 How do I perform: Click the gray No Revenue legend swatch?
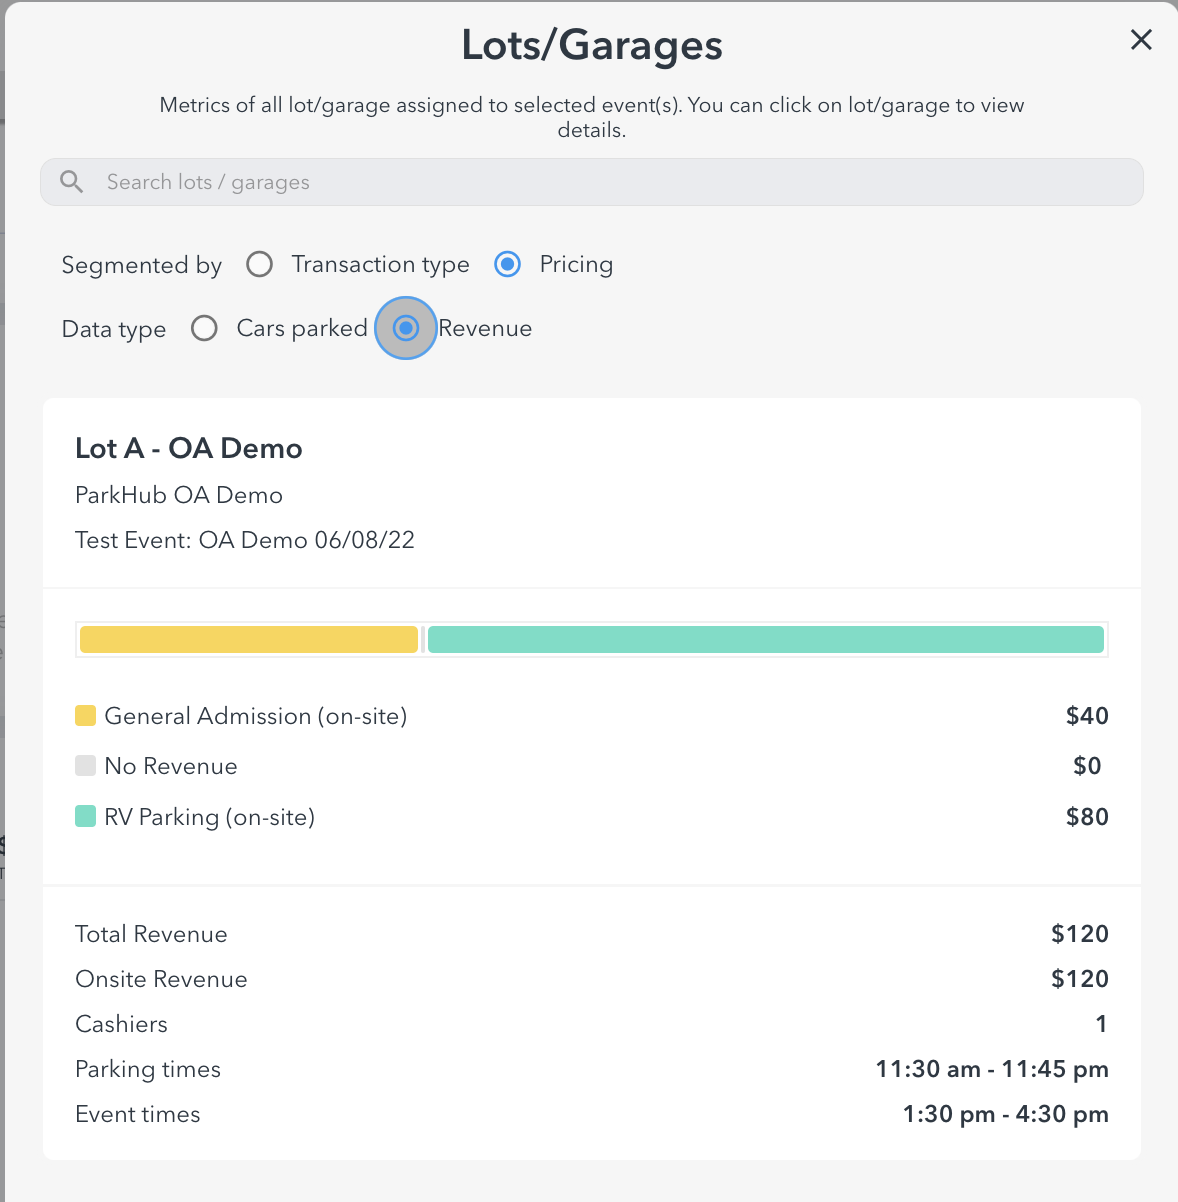[x=86, y=766]
